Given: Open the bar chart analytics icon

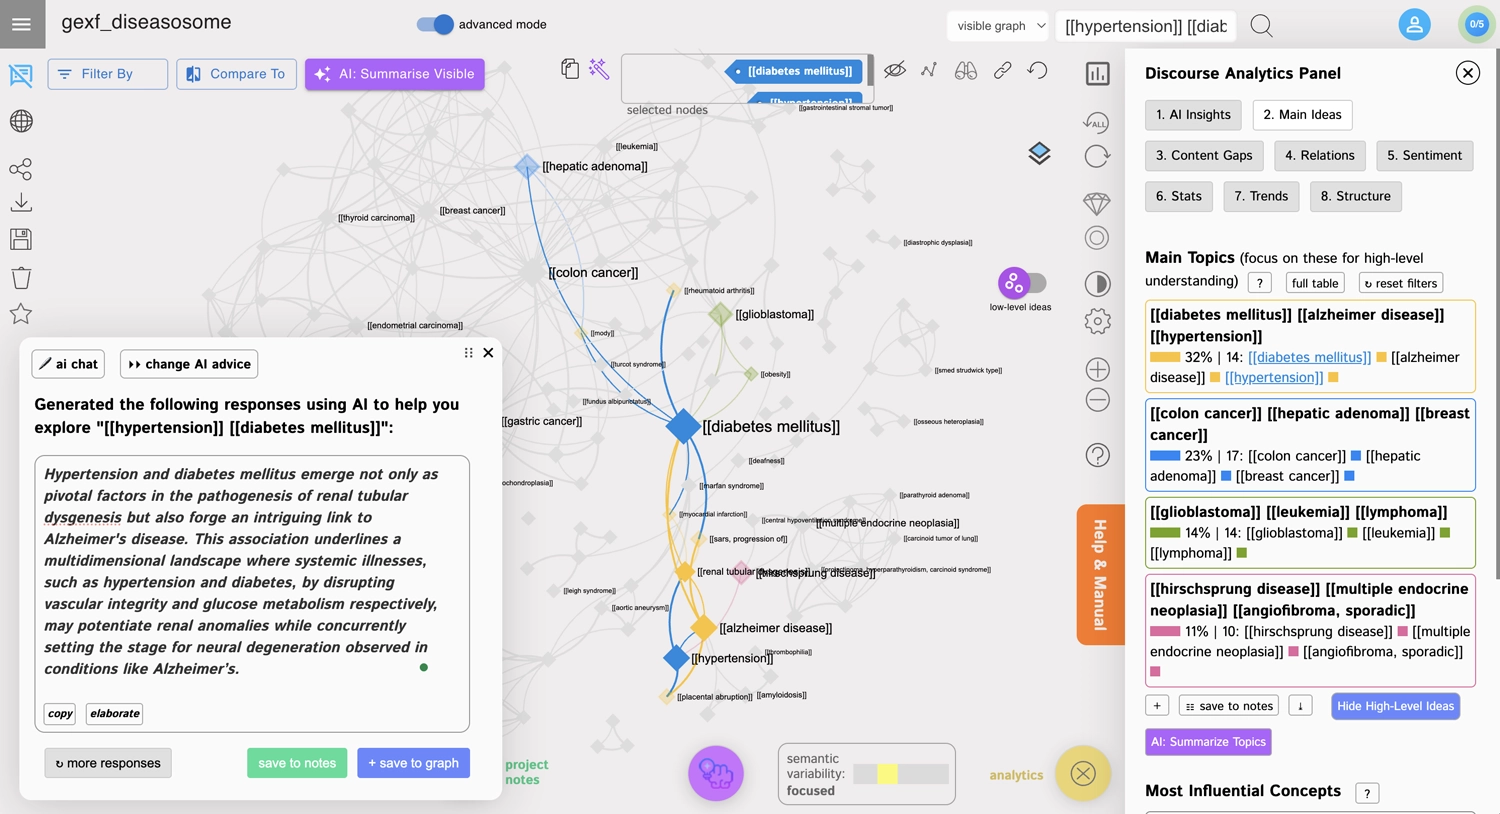Looking at the screenshot, I should coord(1097,73).
